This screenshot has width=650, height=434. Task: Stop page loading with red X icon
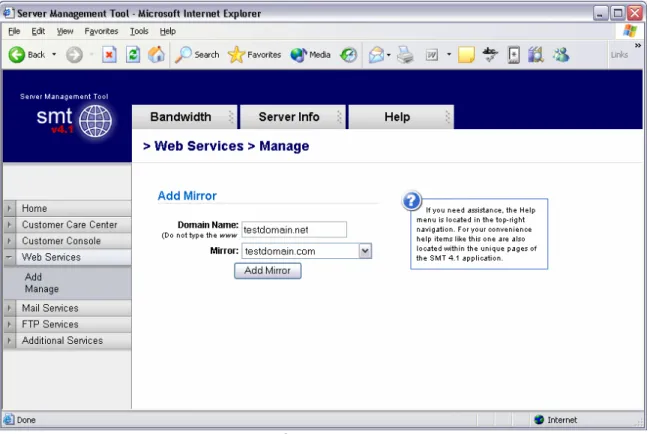click(109, 55)
